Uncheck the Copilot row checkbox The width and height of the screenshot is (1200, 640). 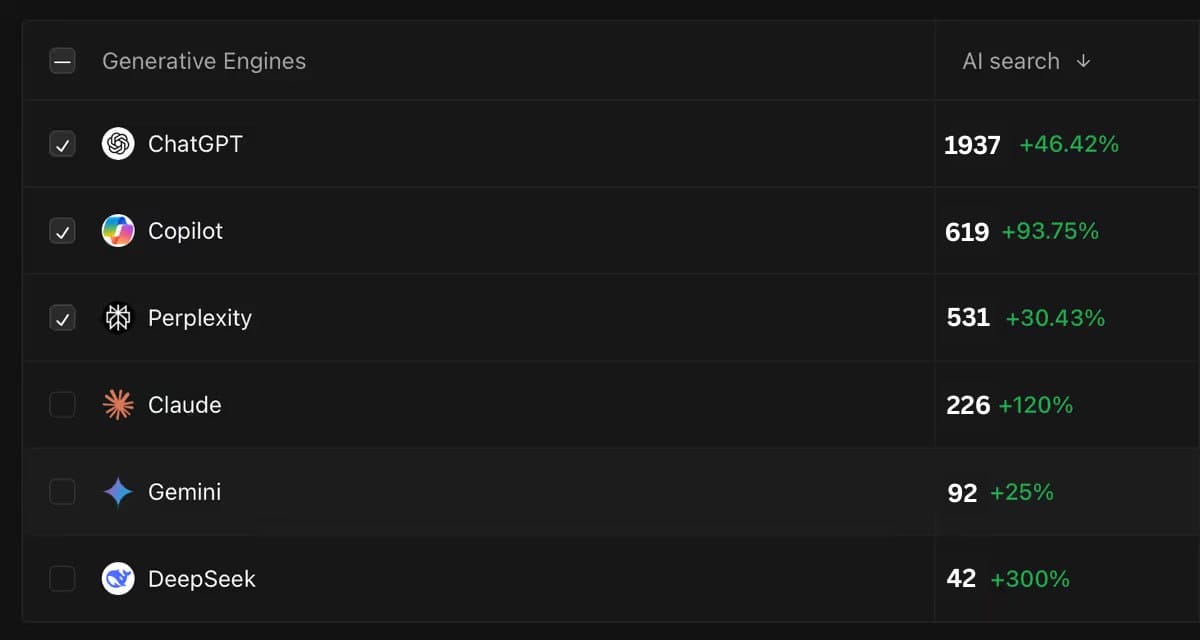(62, 231)
